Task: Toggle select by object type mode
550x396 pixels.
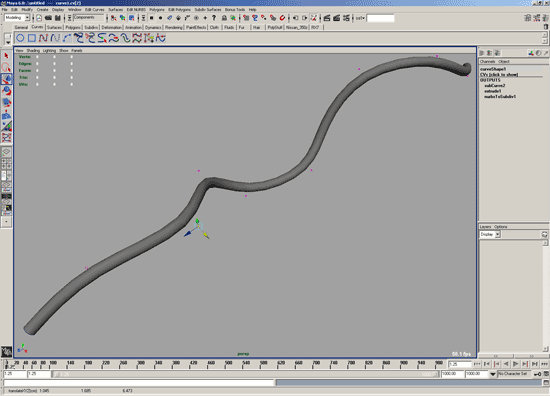Action: point(122,18)
